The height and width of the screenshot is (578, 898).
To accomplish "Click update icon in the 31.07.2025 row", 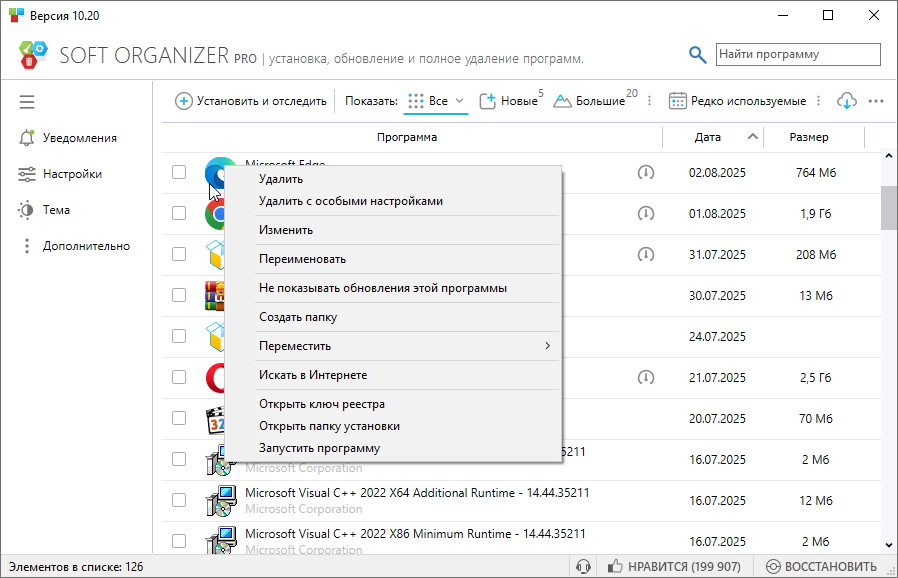I will point(645,254).
